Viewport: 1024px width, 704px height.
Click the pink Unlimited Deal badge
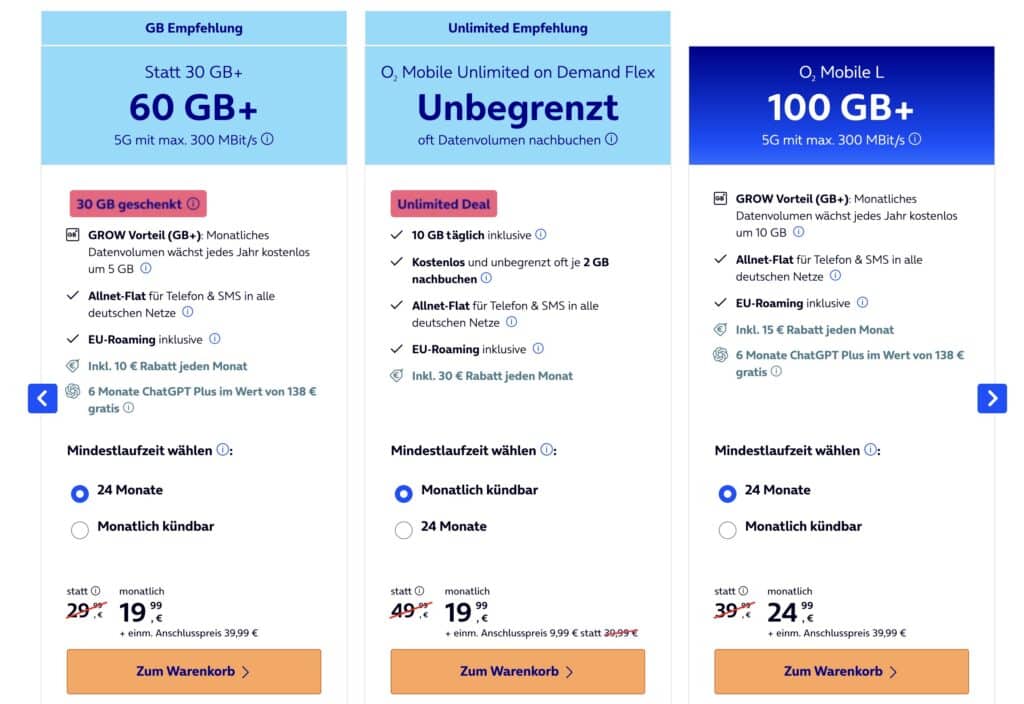click(x=443, y=204)
